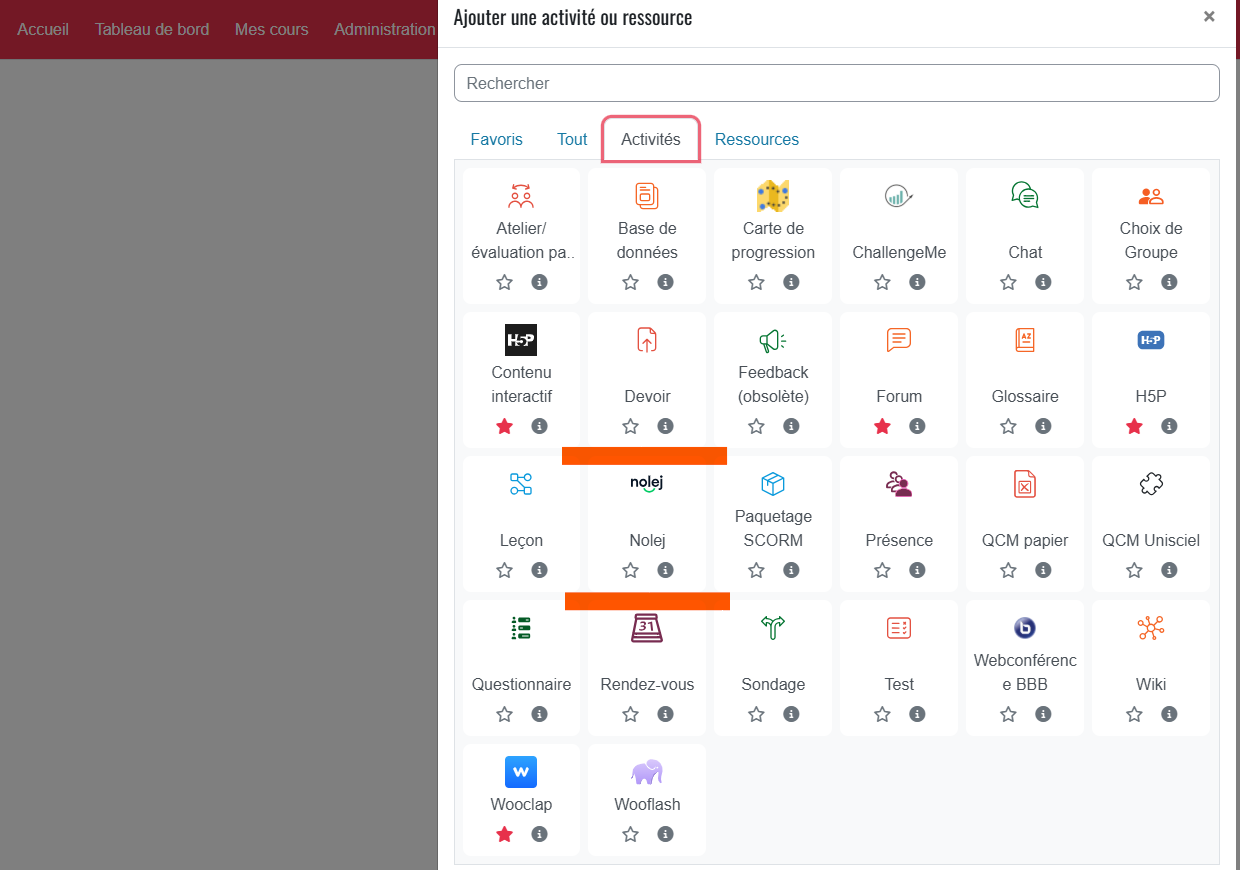The width and height of the screenshot is (1240, 870).
Task: Select the Wooclap activity icon
Action: 521,772
